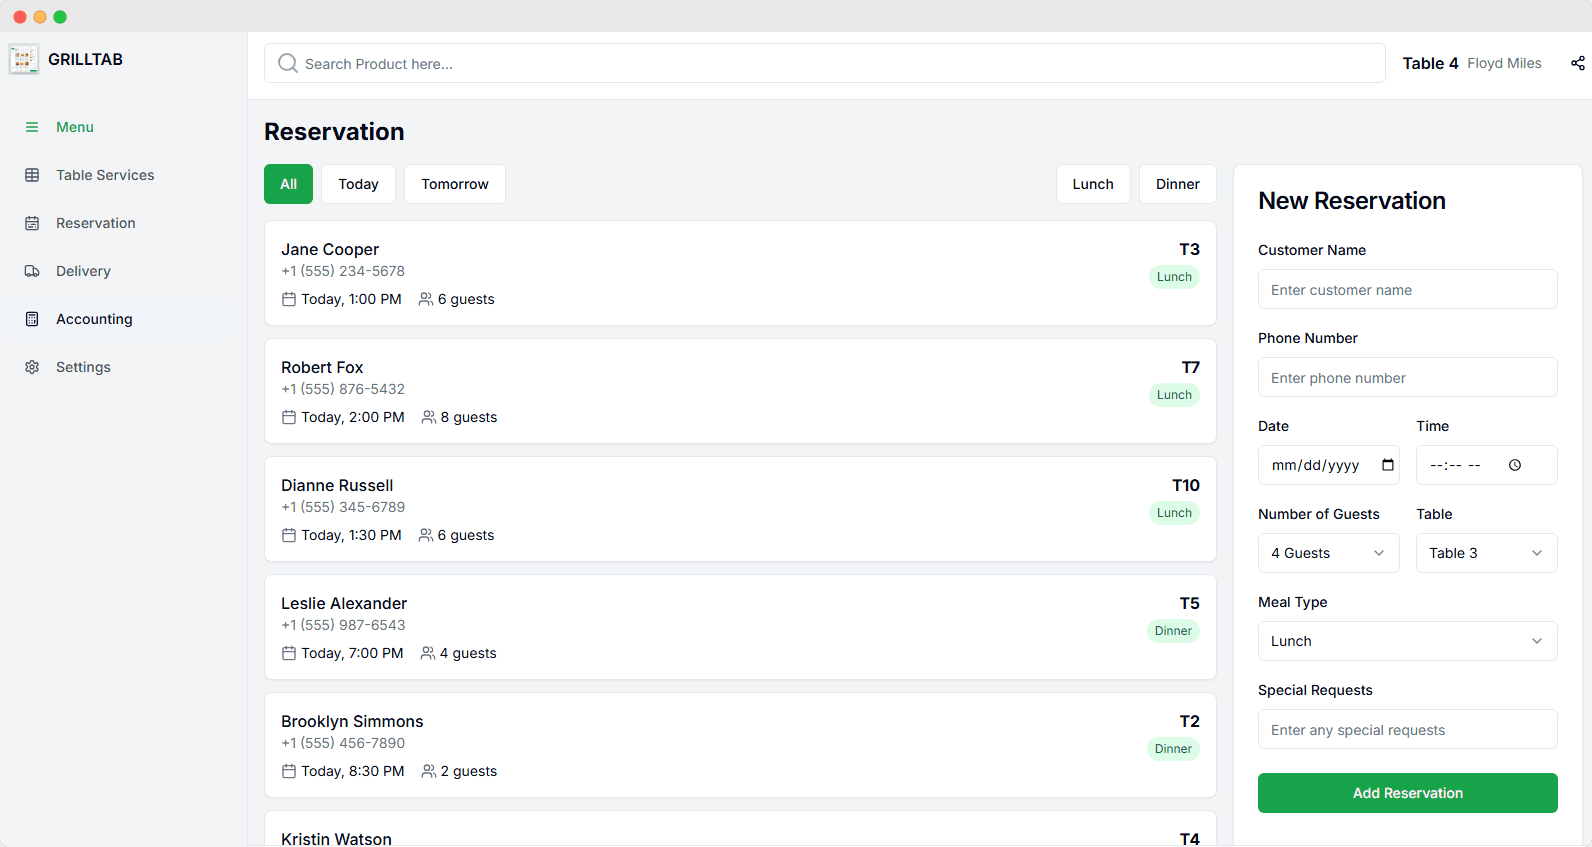Open the Table 3 selection dropdown
The height and width of the screenshot is (847, 1592).
click(x=1485, y=553)
